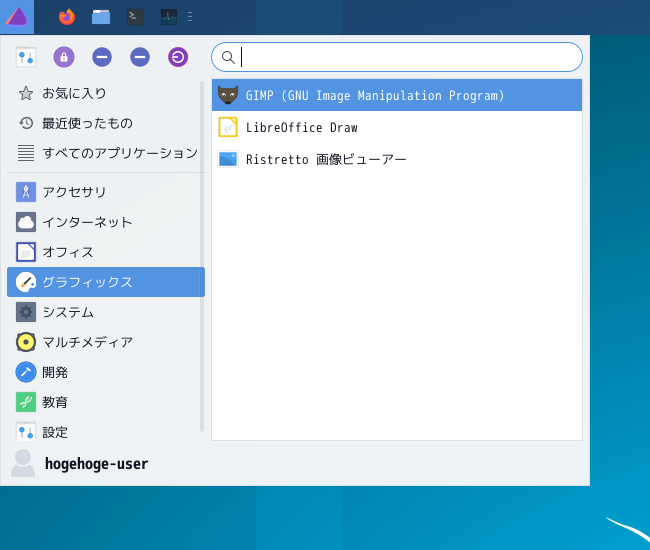Click the hogehoge-user name label
Image resolution: width=650 pixels, height=550 pixels.
96,464
